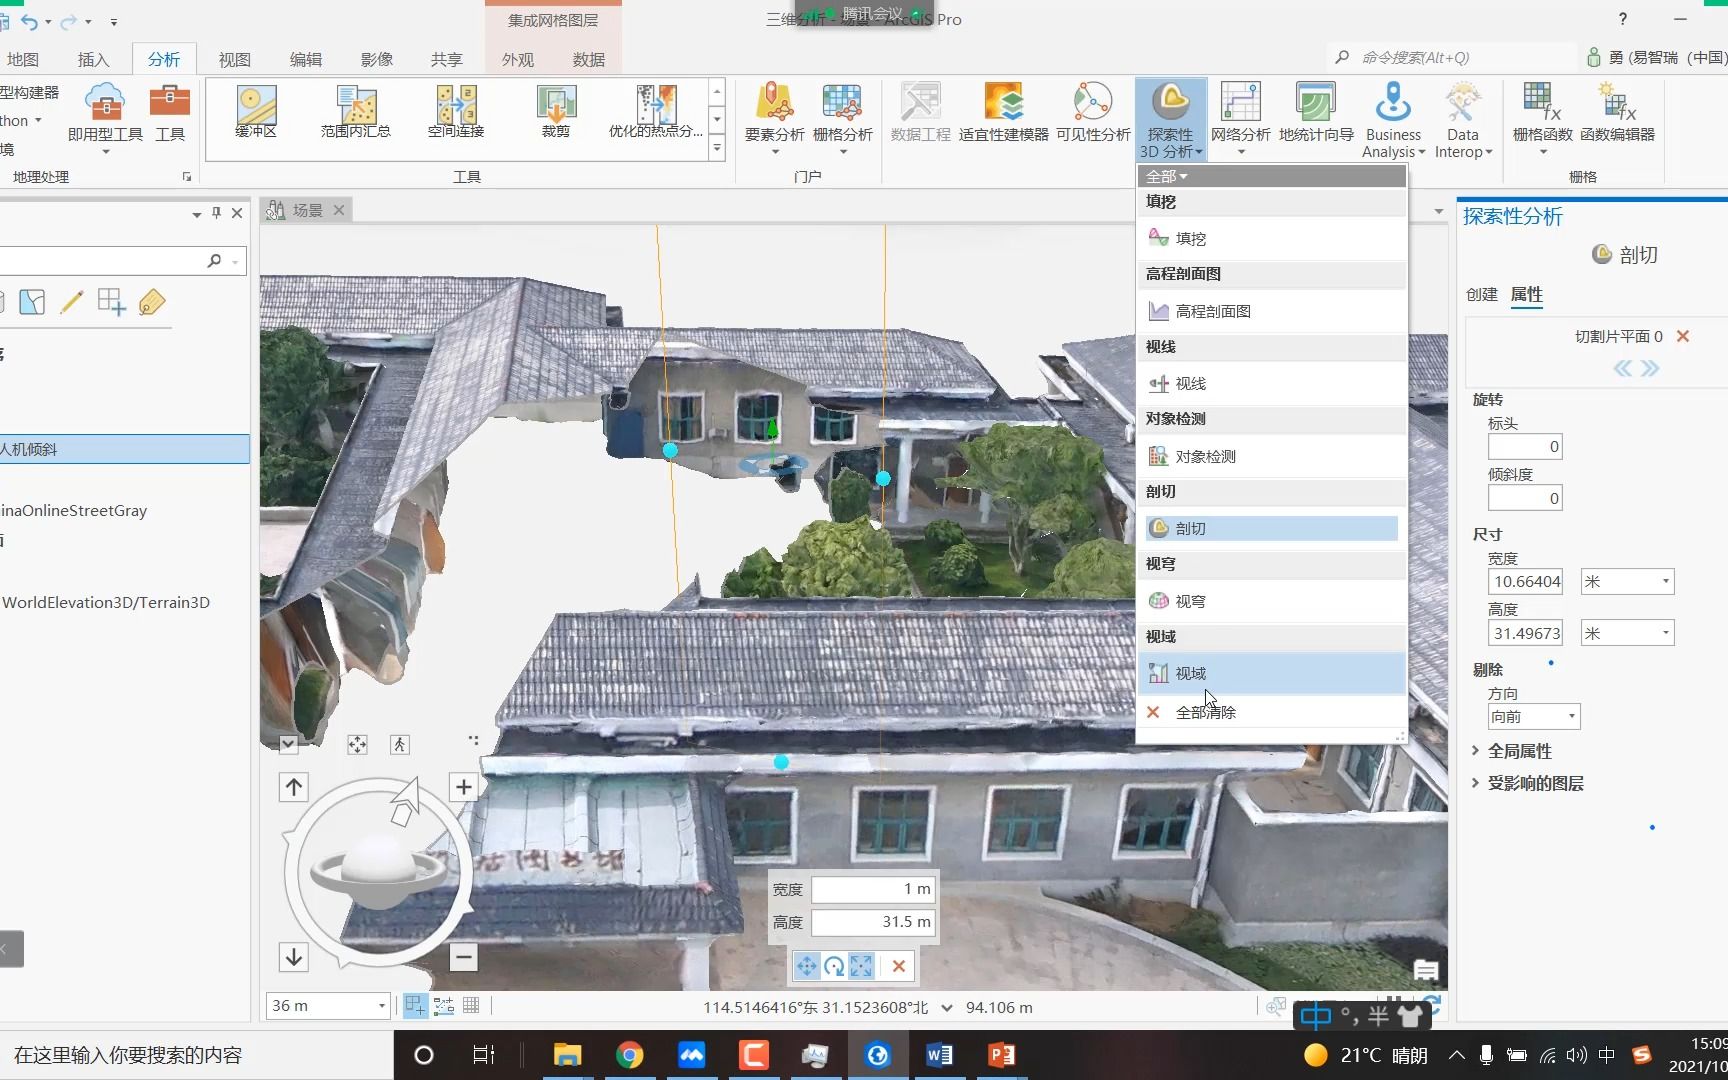Click the zoom in plus navigator button

(x=463, y=787)
